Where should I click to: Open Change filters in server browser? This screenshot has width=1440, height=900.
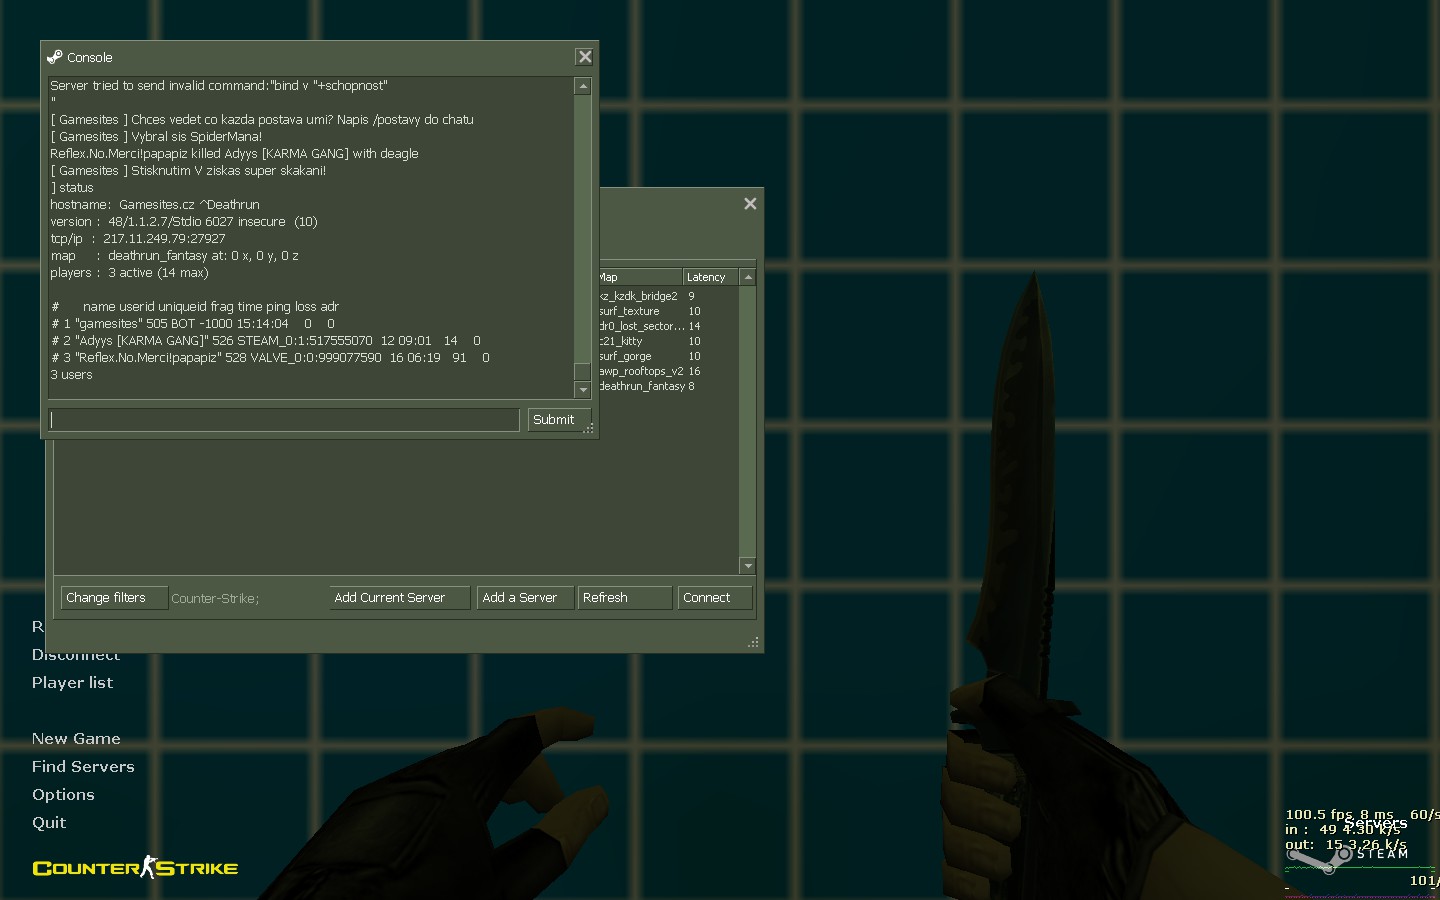pos(114,598)
